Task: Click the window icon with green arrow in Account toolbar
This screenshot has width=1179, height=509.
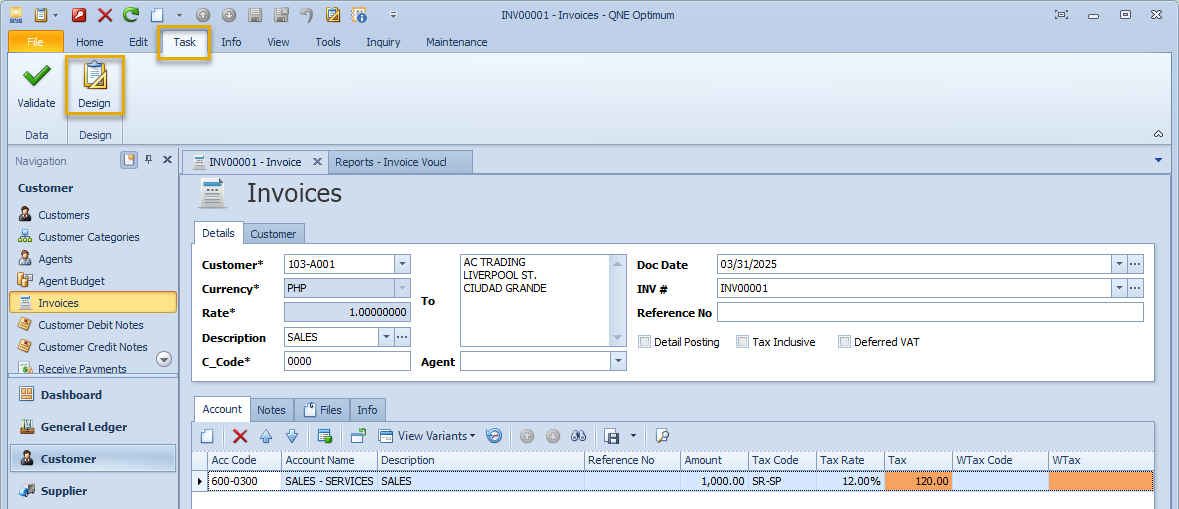Action: 358,435
